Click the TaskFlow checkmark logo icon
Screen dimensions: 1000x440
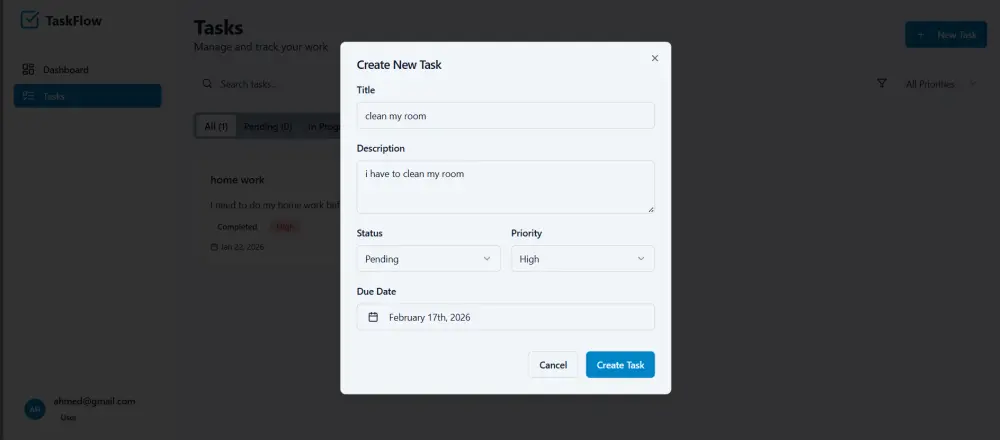pos(29,20)
